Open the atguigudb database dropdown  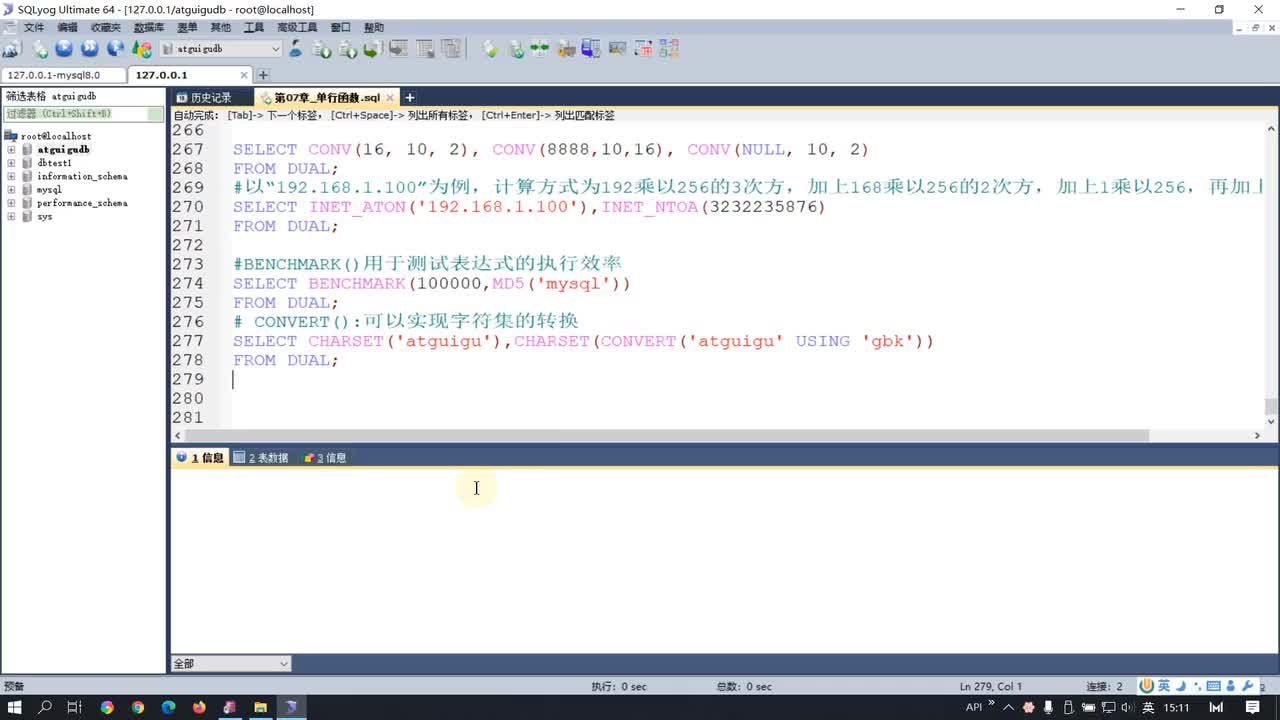[x=221, y=48]
